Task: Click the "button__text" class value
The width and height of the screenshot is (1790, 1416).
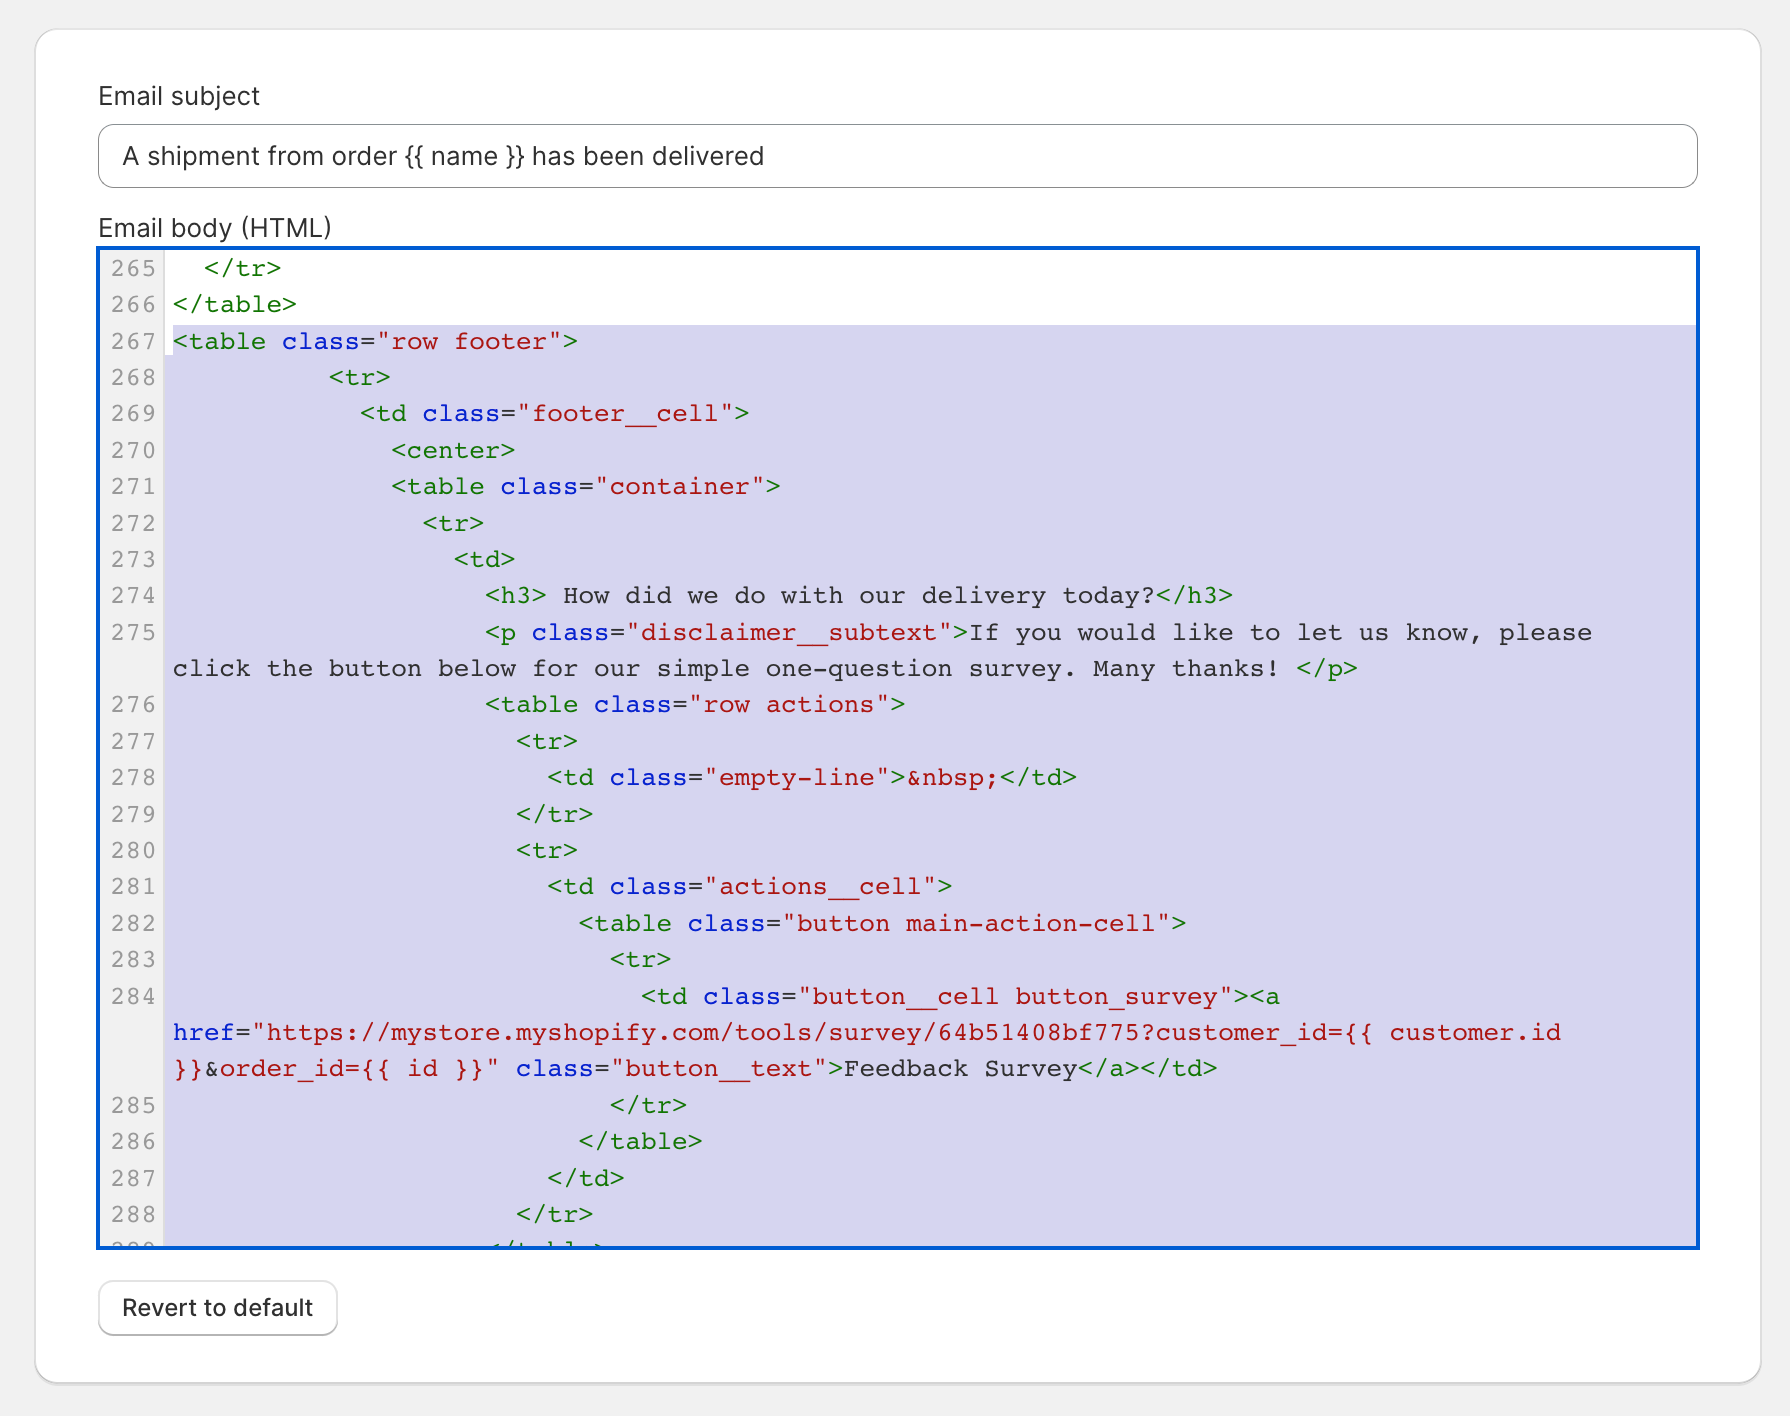Action: coord(719,1068)
